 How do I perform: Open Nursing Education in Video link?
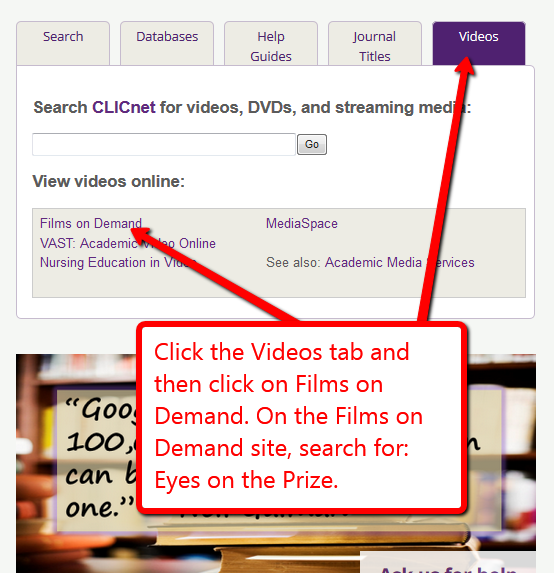coord(118,262)
